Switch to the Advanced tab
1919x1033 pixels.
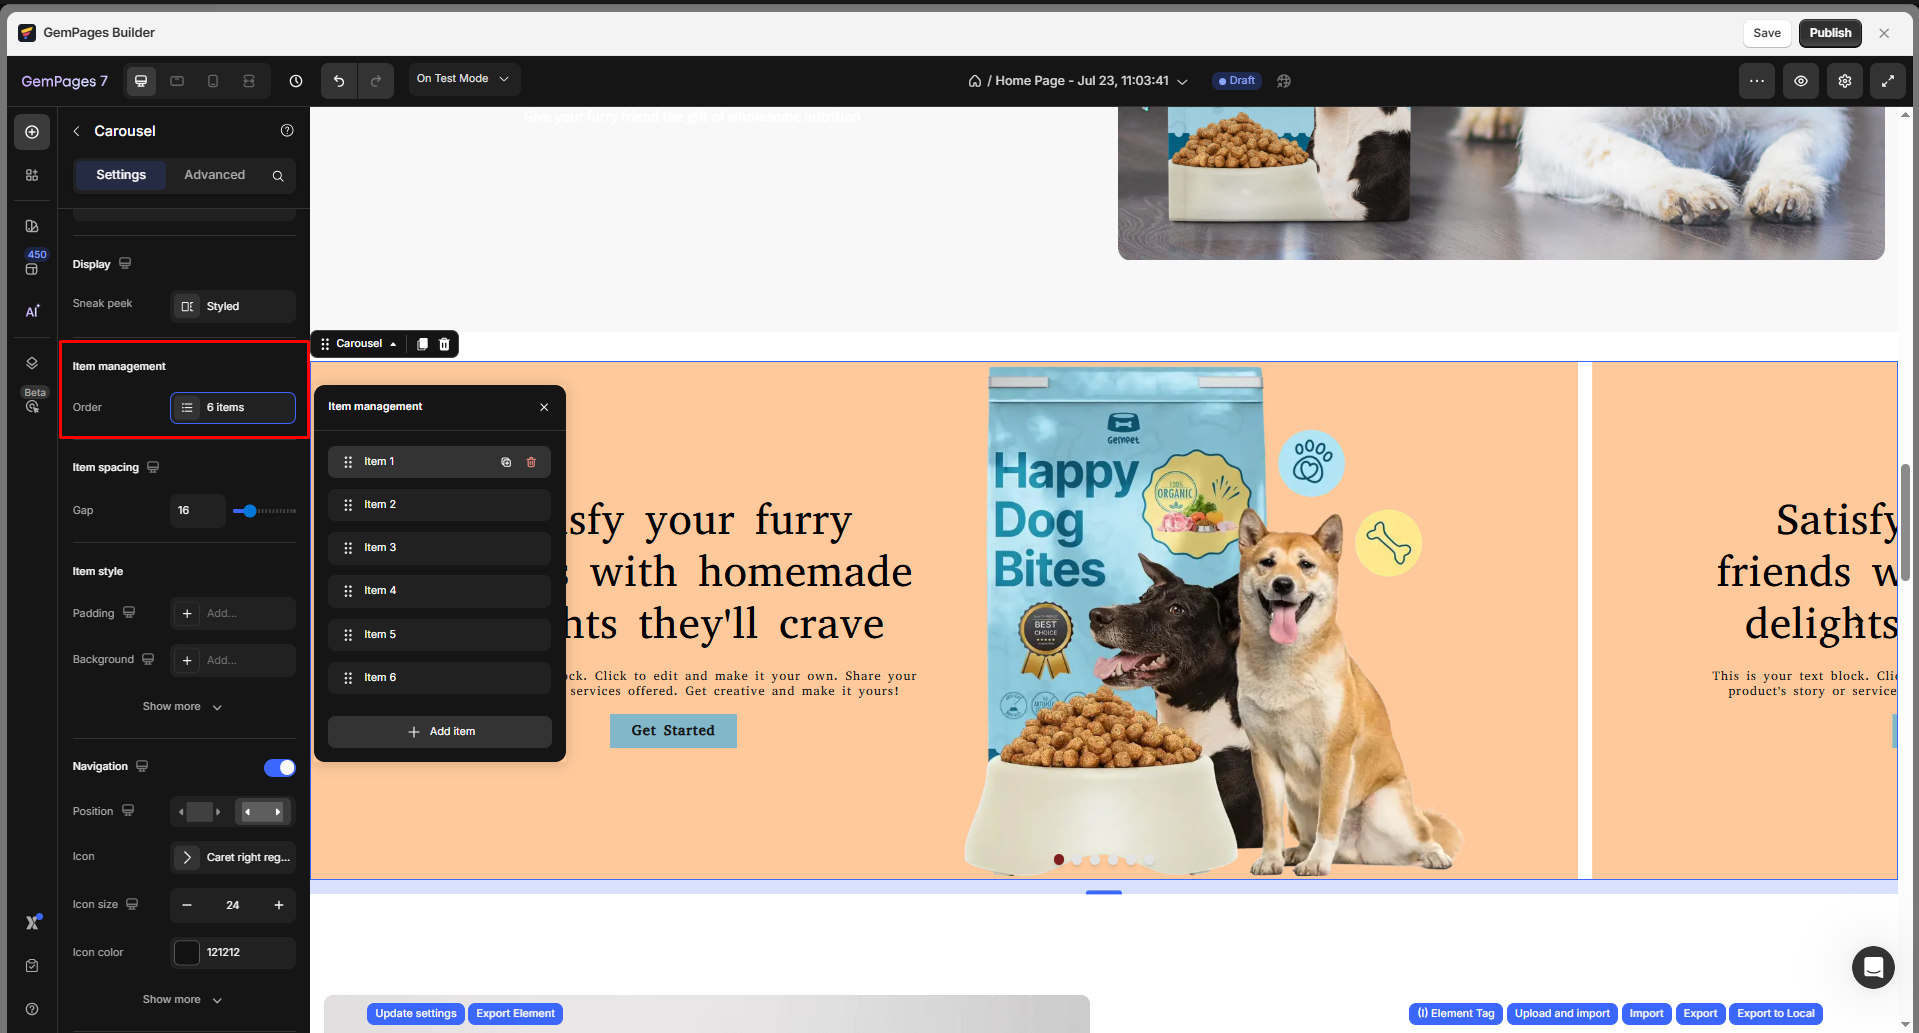click(214, 175)
